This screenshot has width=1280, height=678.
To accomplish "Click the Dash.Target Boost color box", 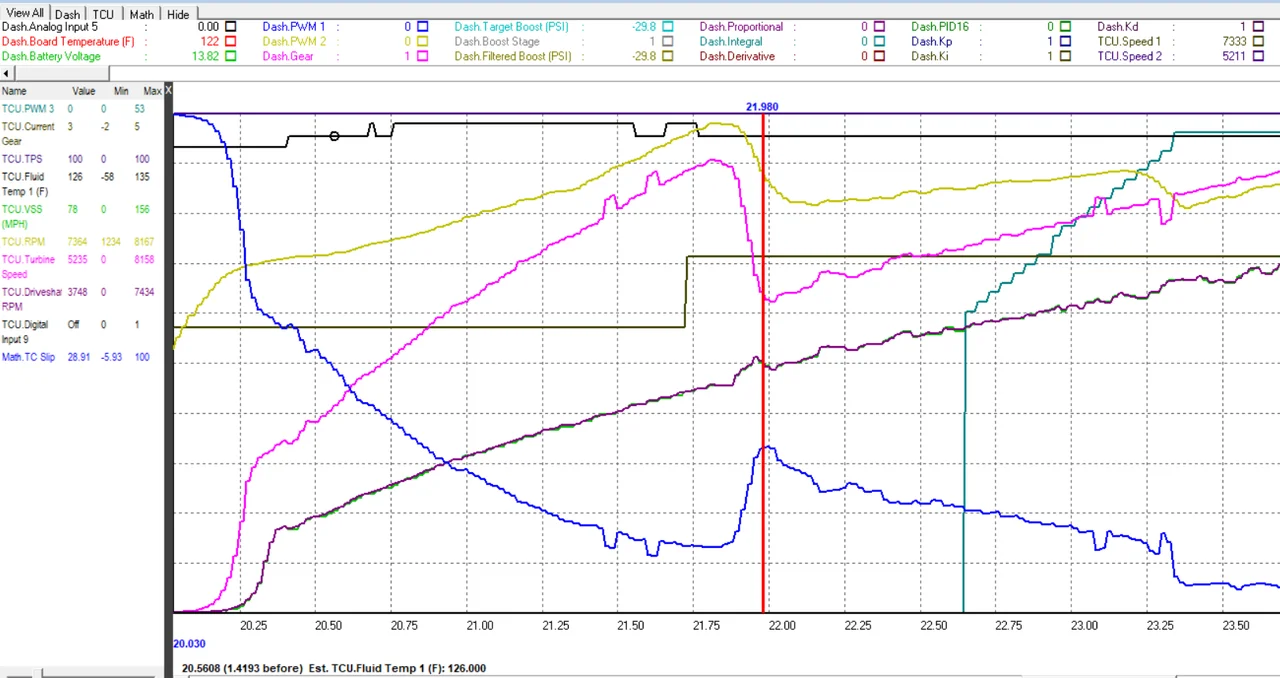I will click(x=667, y=27).
